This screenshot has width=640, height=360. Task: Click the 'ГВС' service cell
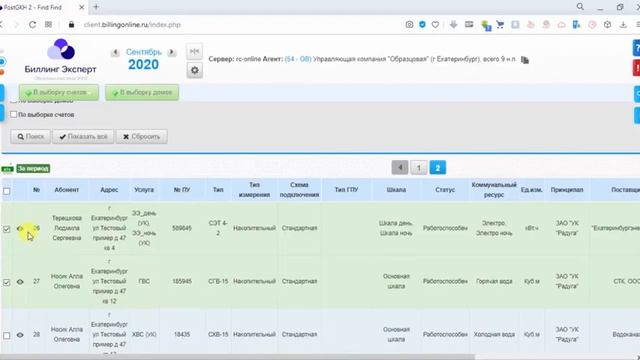pyautogui.click(x=144, y=281)
